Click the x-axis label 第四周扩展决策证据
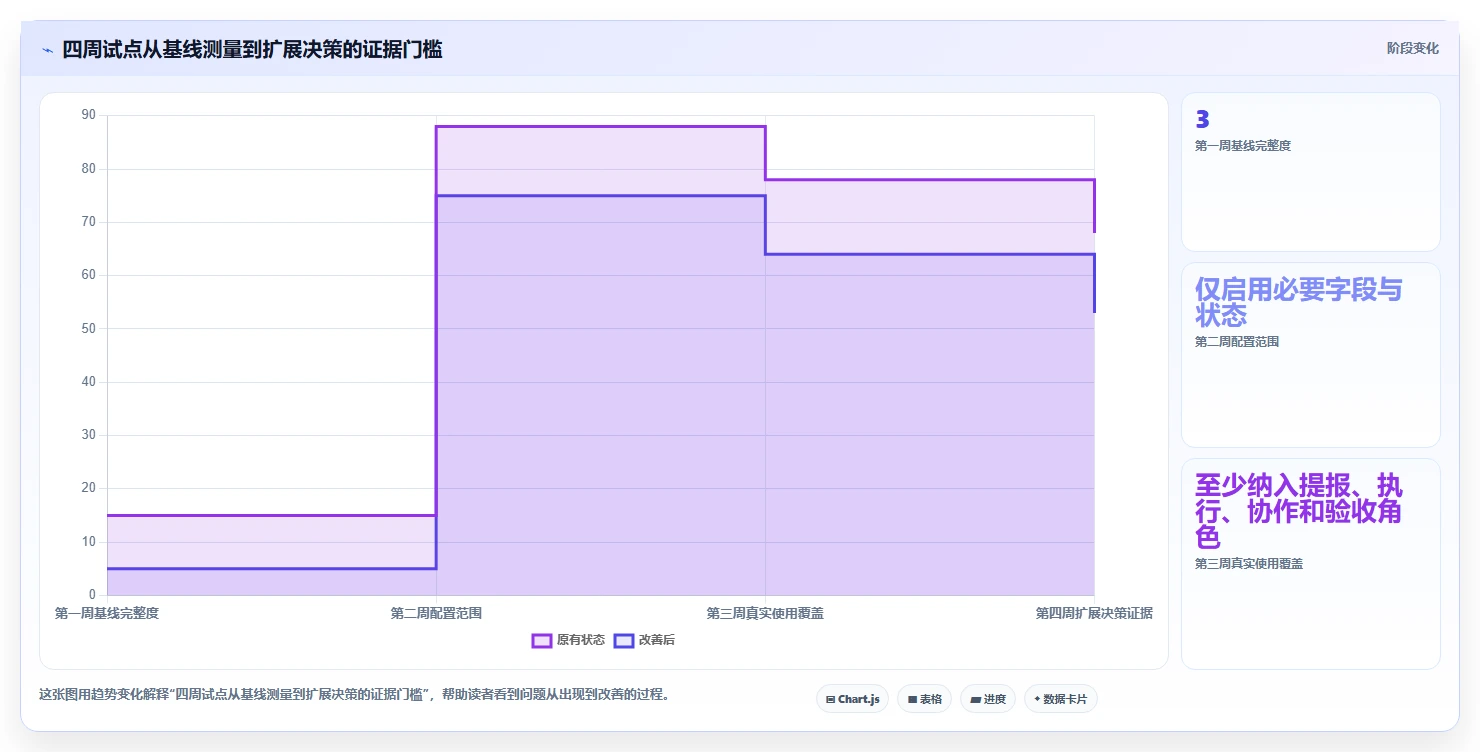 point(1094,613)
